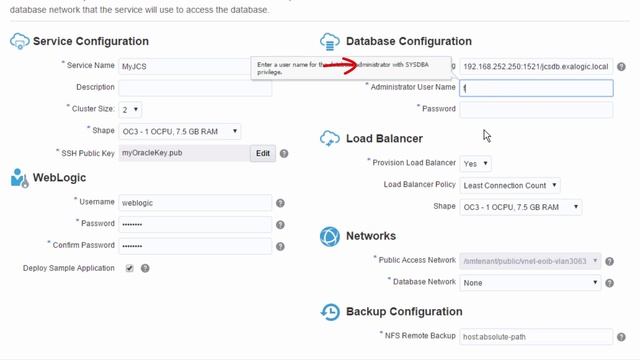Image resolution: width=640 pixels, height=360 pixels.
Task: Open help for Deploy Sample Application
Action: coord(145,268)
